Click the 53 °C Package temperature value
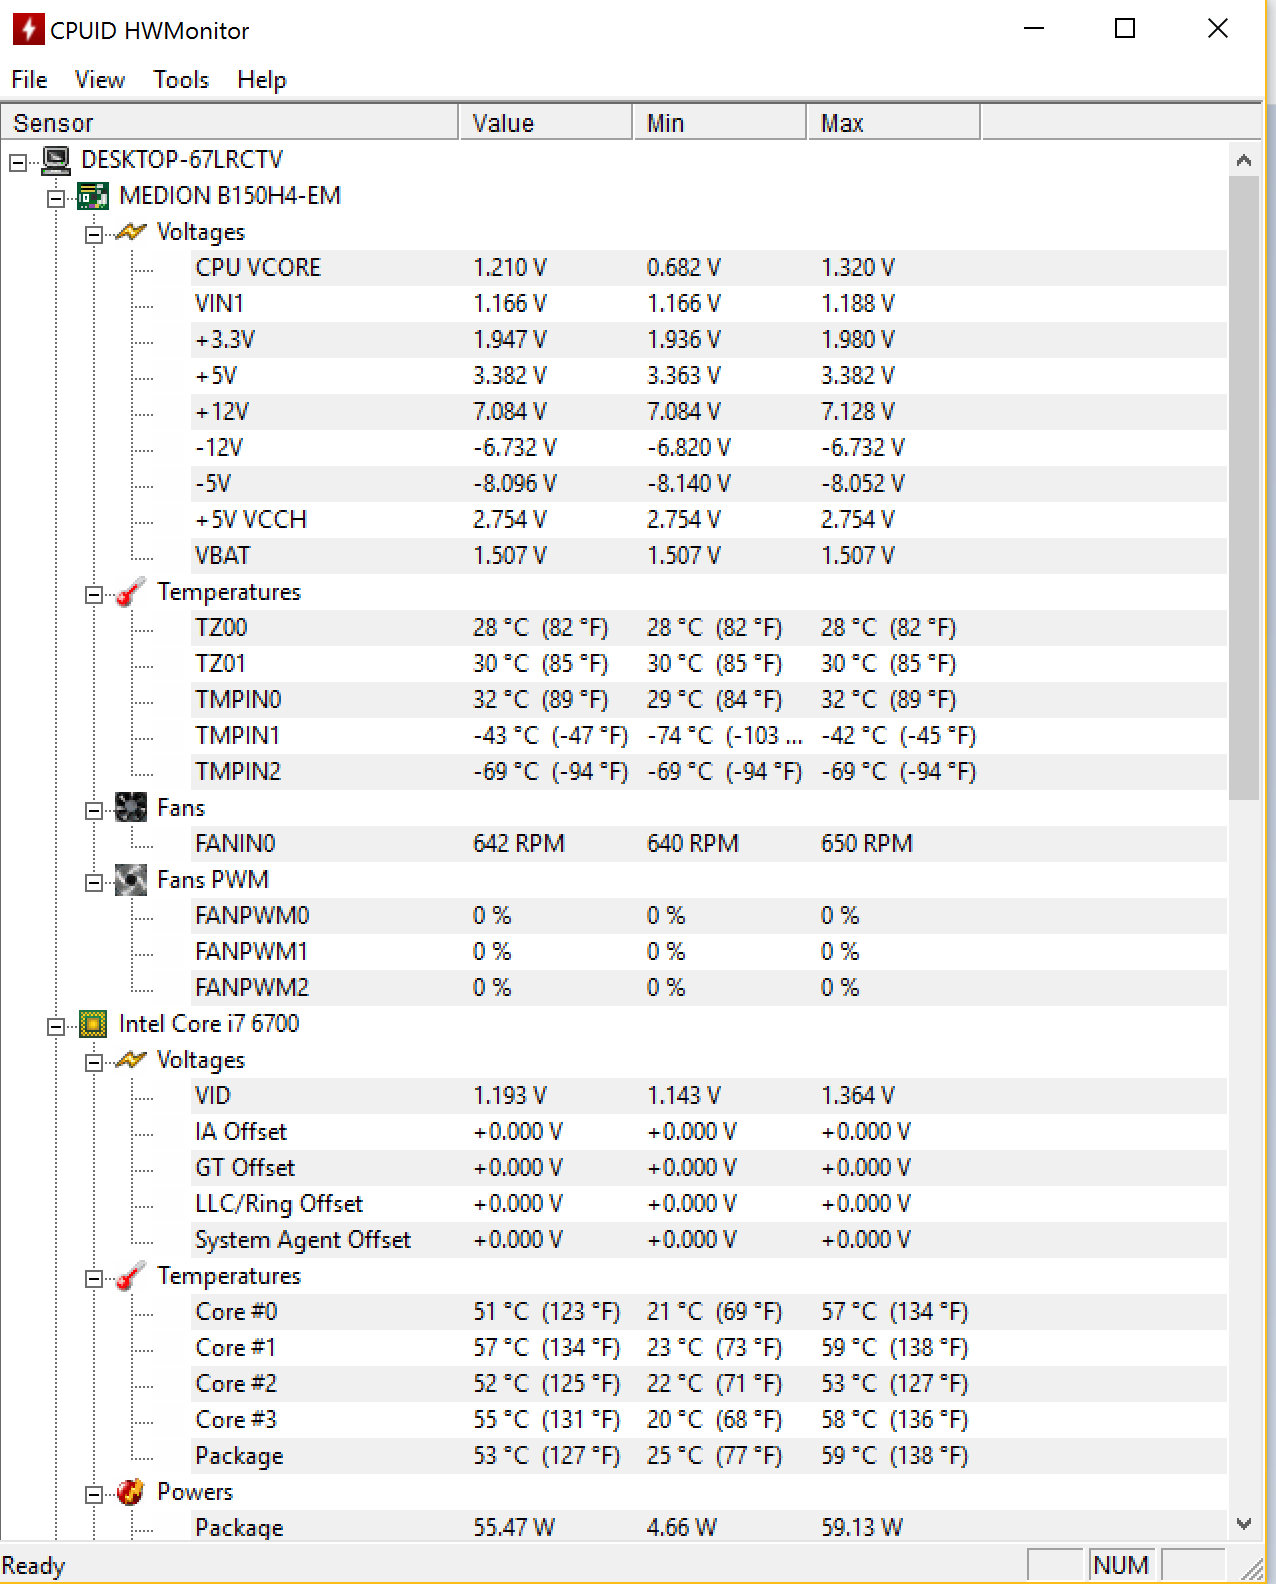Screen dimensions: 1276x1584 [x=546, y=1456]
